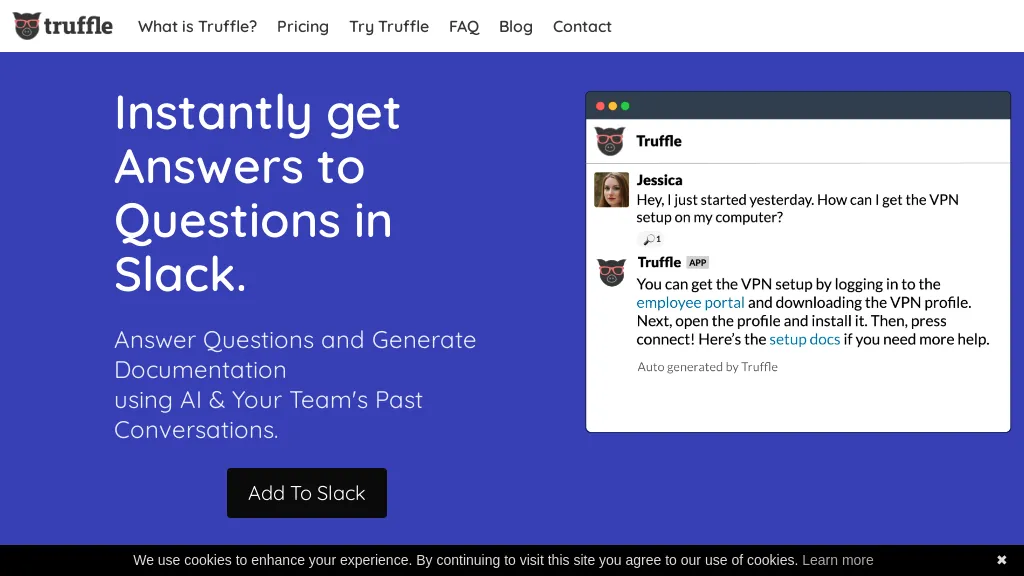Follow the Learn more cookie link
1024x576 pixels.
(838, 560)
